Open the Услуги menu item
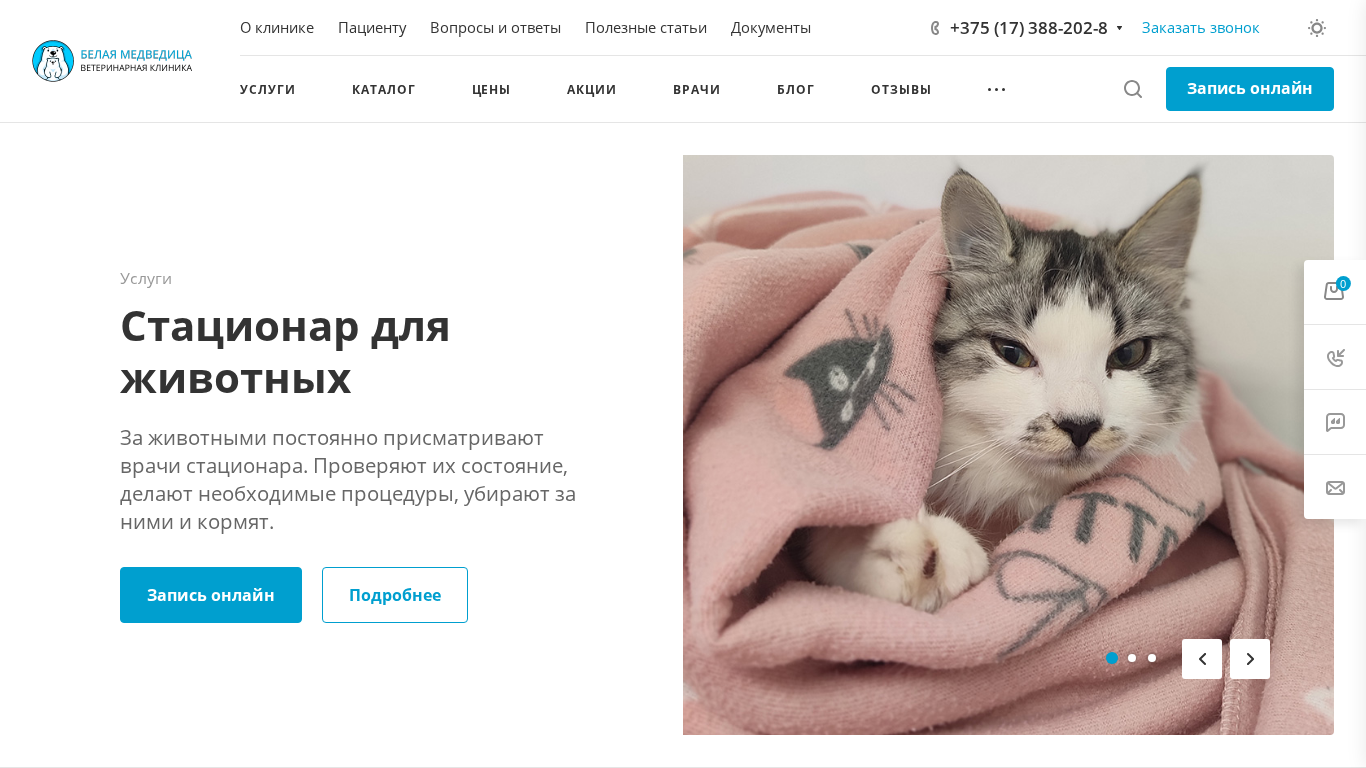Viewport: 1366px width, 768px height. [x=268, y=89]
